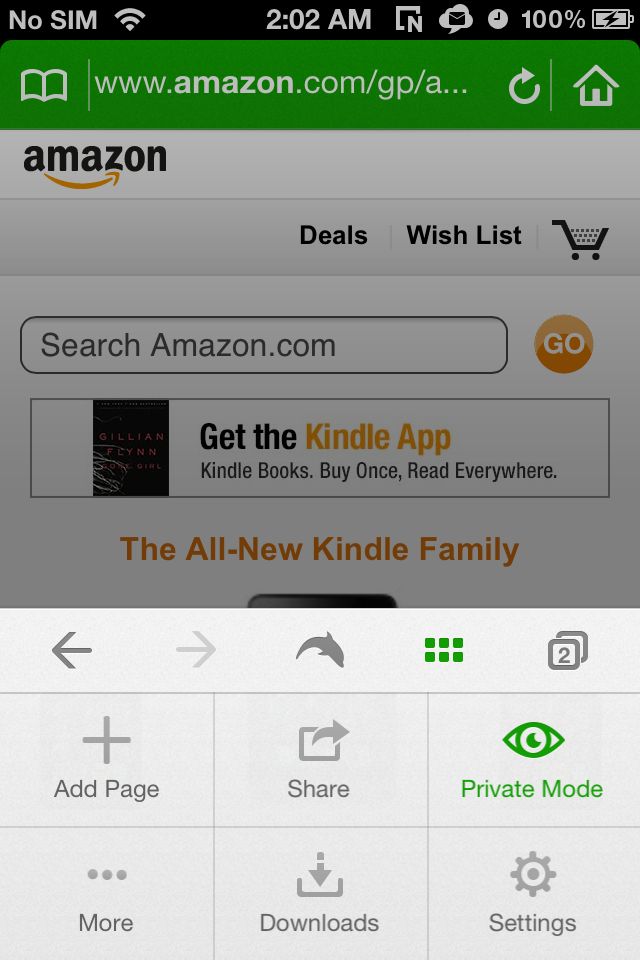640x960 pixels.
Task: Tap the back arrow
Action: click(72, 650)
